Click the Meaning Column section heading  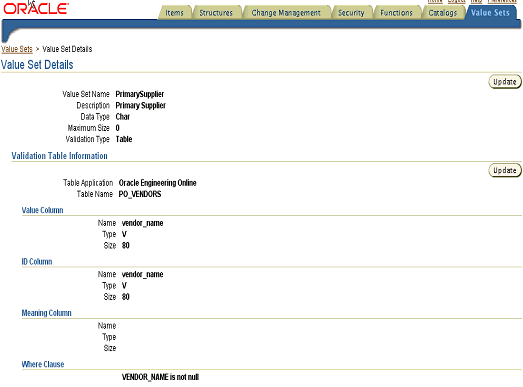pyautogui.click(x=46, y=313)
